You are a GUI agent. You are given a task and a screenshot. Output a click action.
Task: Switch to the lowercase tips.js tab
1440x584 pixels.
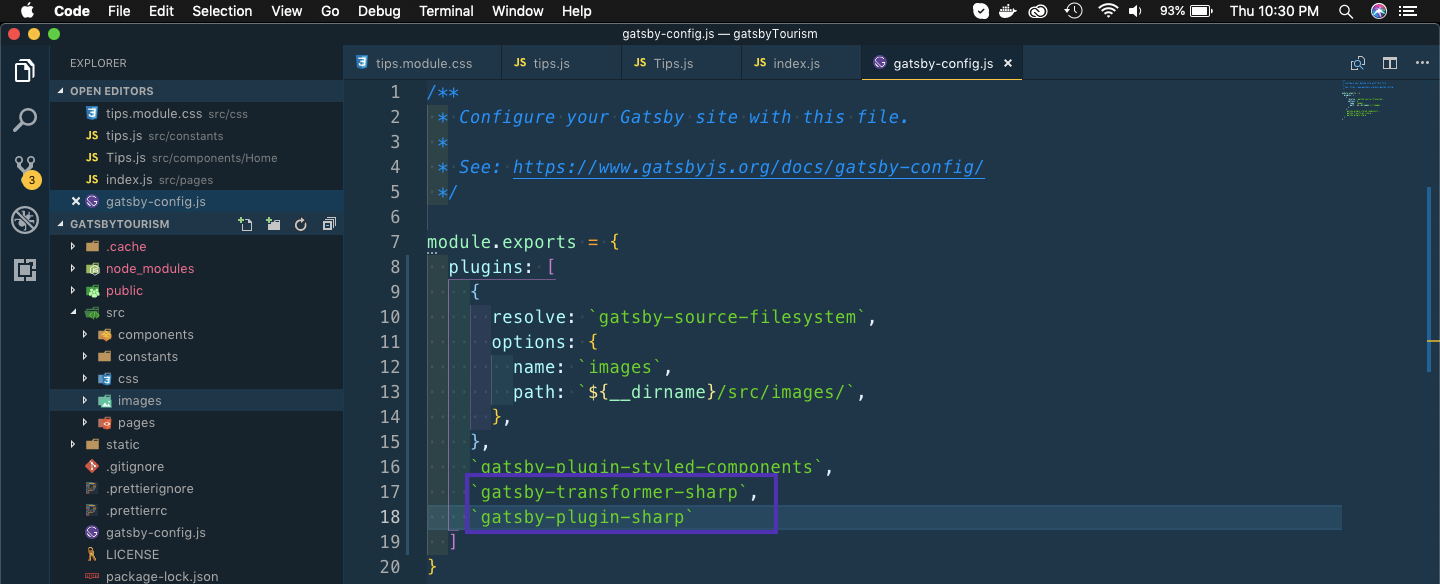click(x=560, y=63)
